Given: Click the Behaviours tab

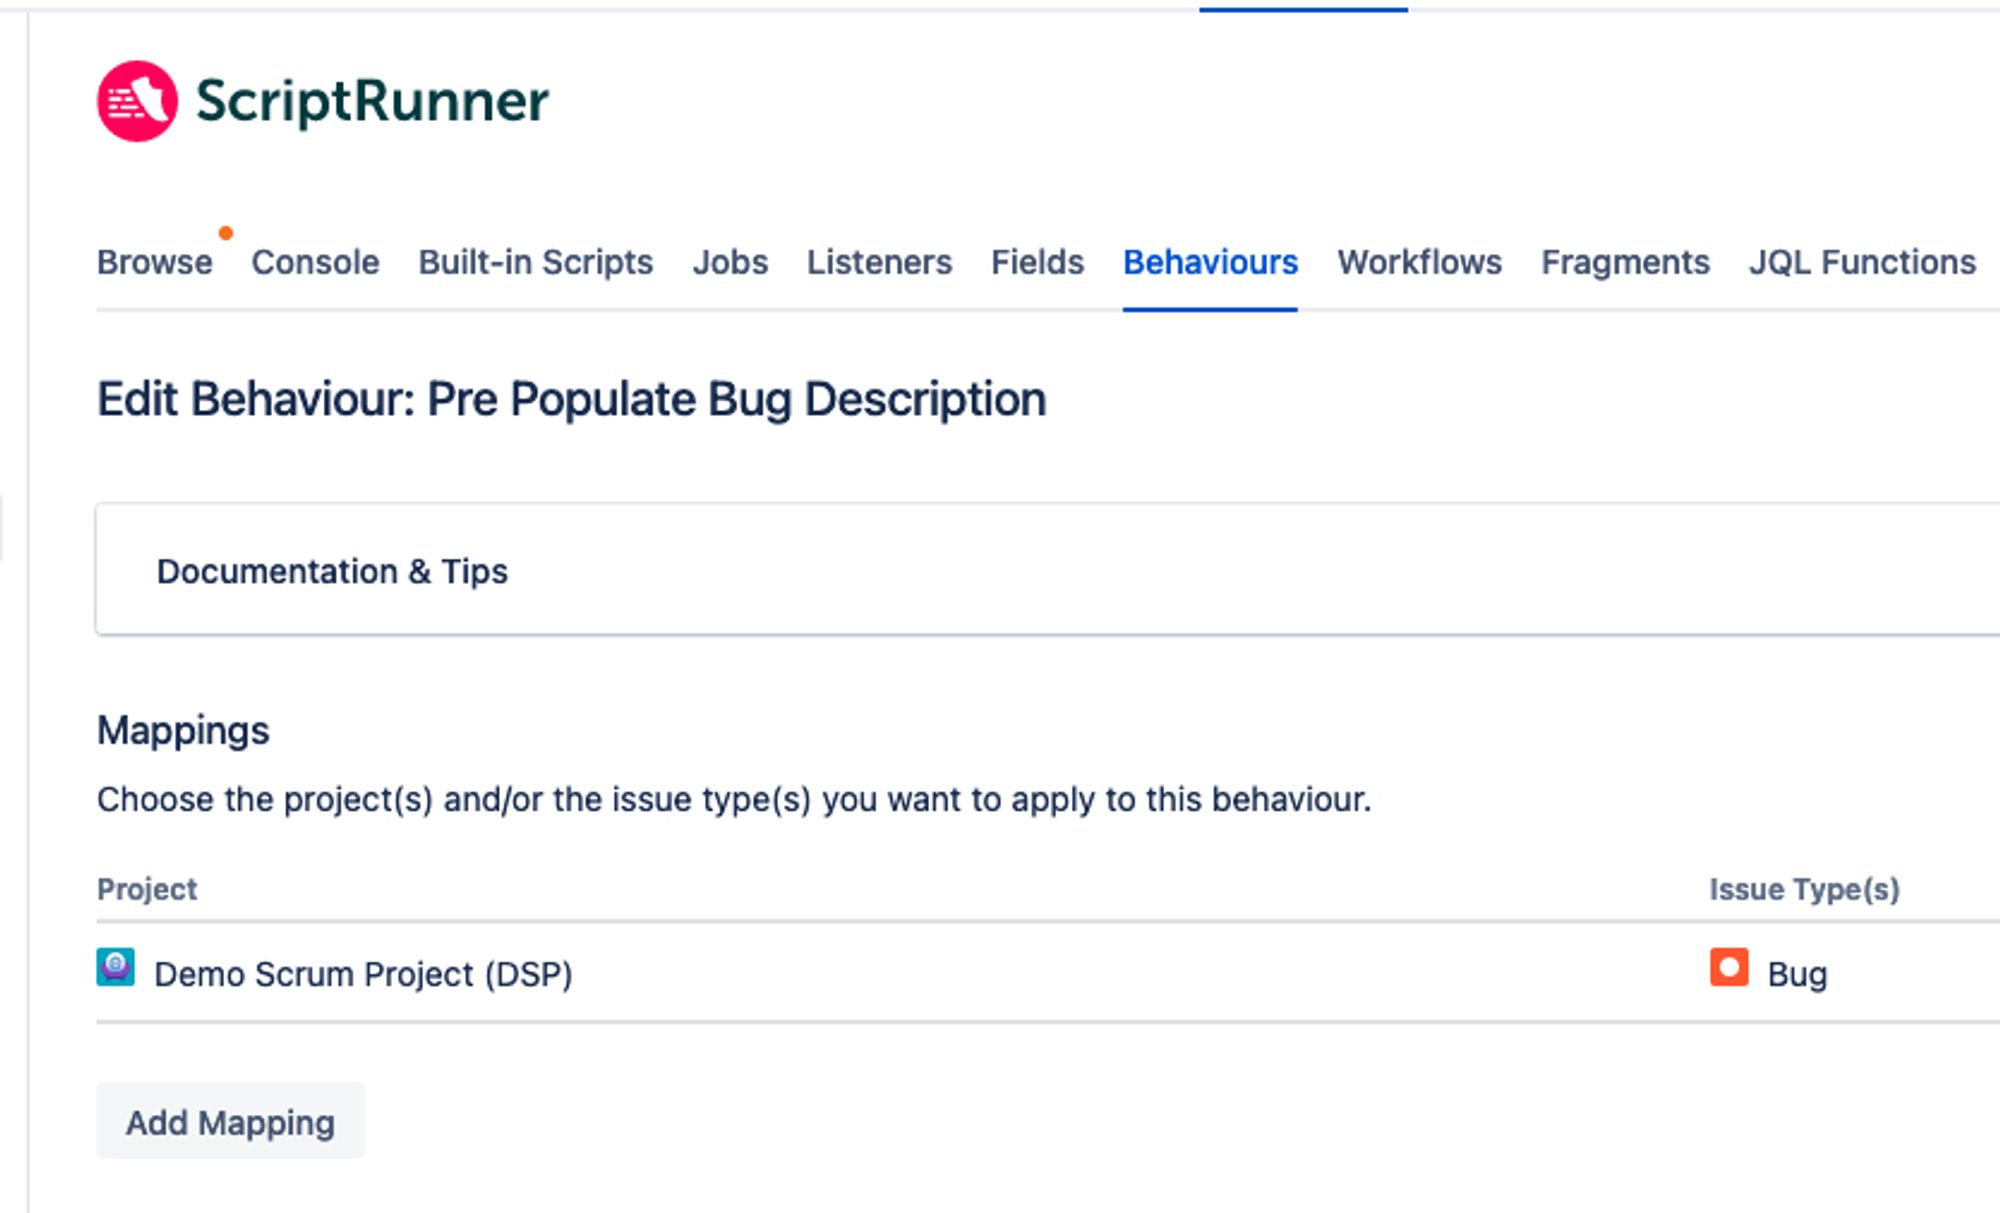Looking at the screenshot, I should click(1210, 262).
